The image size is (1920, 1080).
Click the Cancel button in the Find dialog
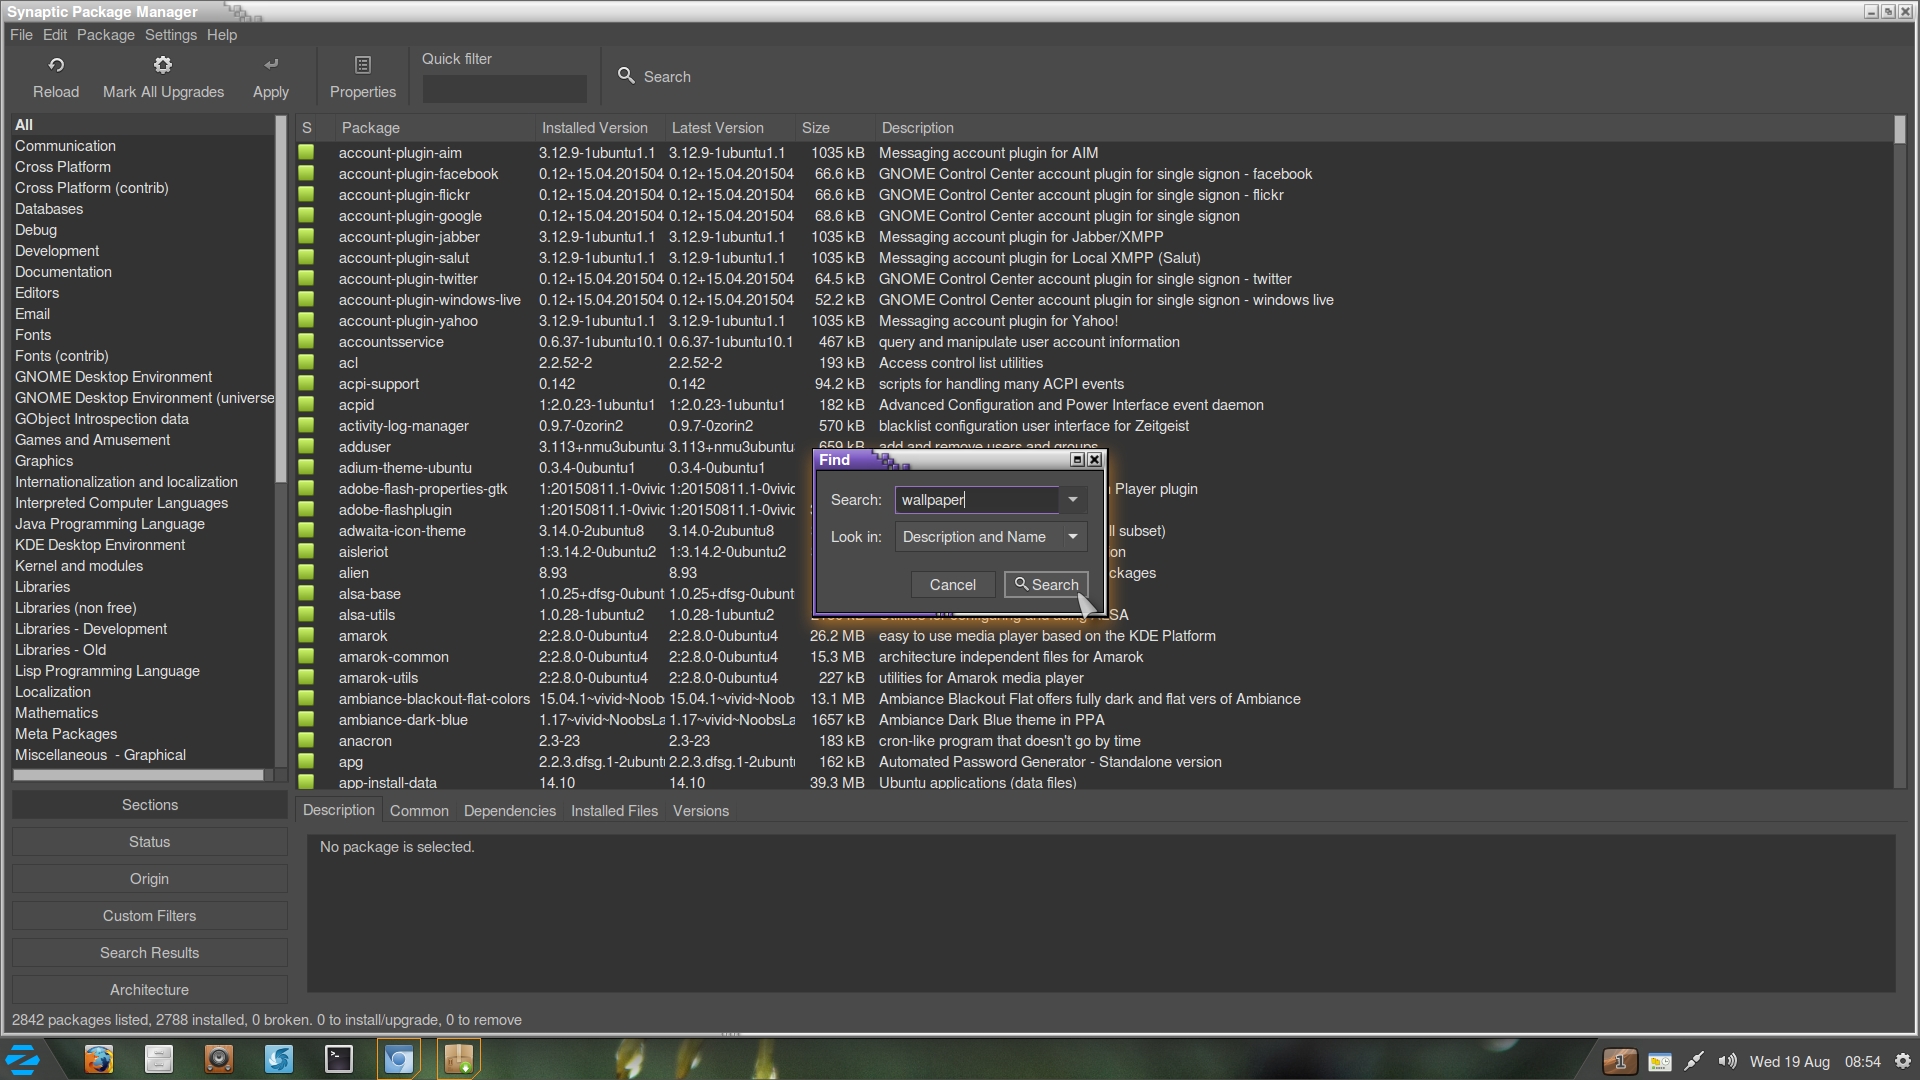(952, 585)
